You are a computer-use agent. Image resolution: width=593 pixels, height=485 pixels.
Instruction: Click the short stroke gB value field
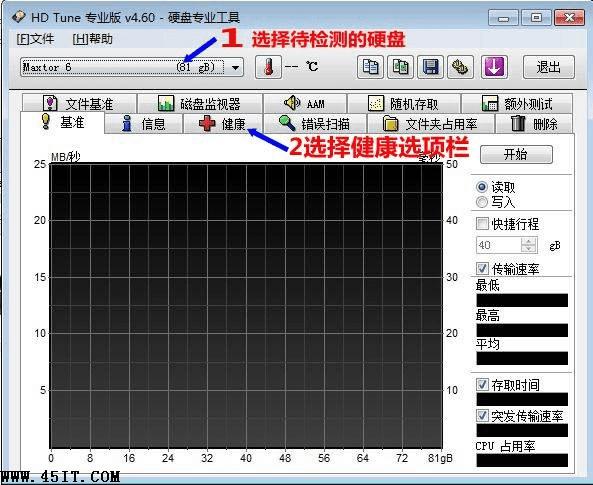(x=498, y=245)
